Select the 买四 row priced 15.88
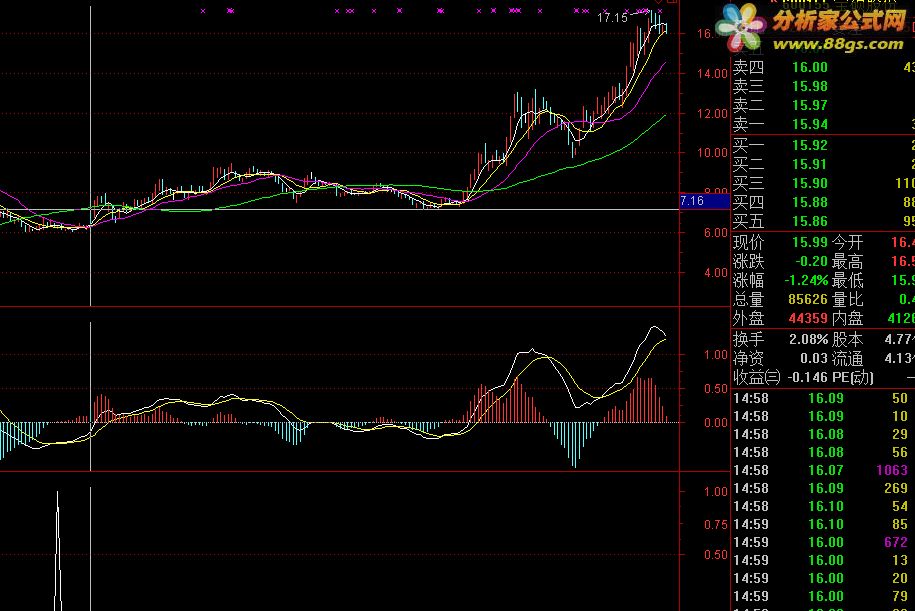Viewport: 915px width, 611px height. tap(823, 202)
